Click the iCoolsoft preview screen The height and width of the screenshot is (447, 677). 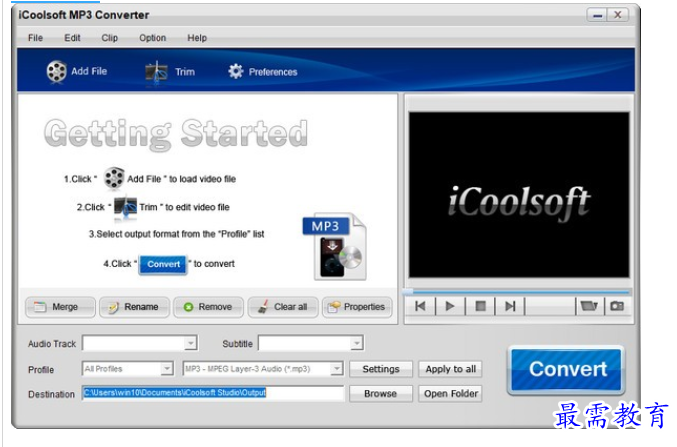[x=519, y=195]
